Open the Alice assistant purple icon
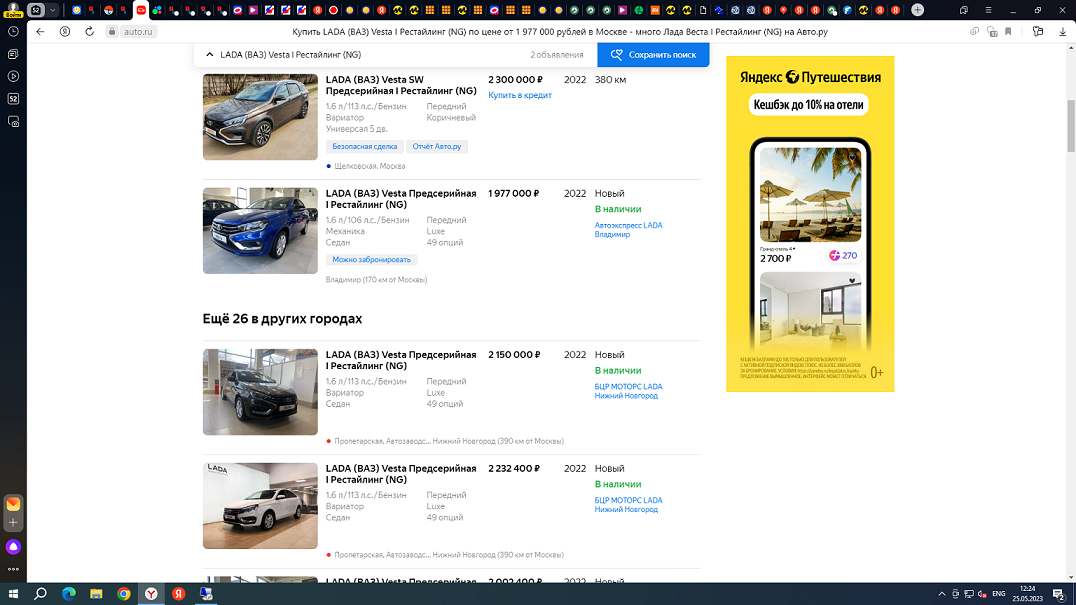Screen dimensions: 1076x605 coord(13,547)
